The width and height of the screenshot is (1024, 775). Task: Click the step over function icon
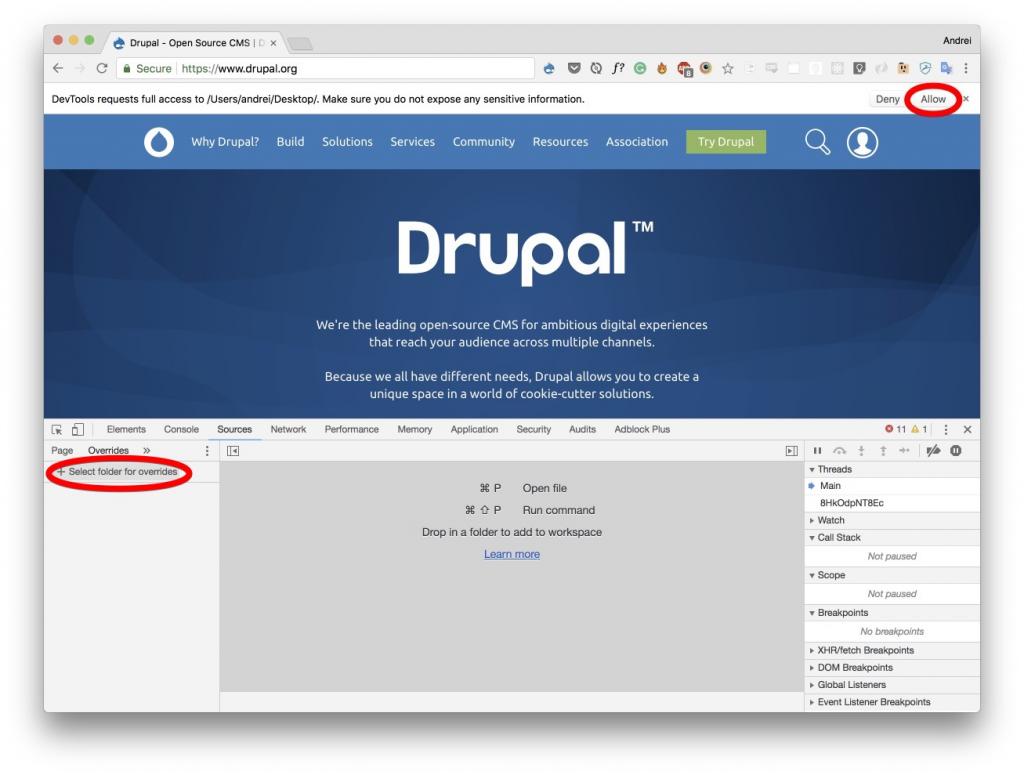point(840,451)
